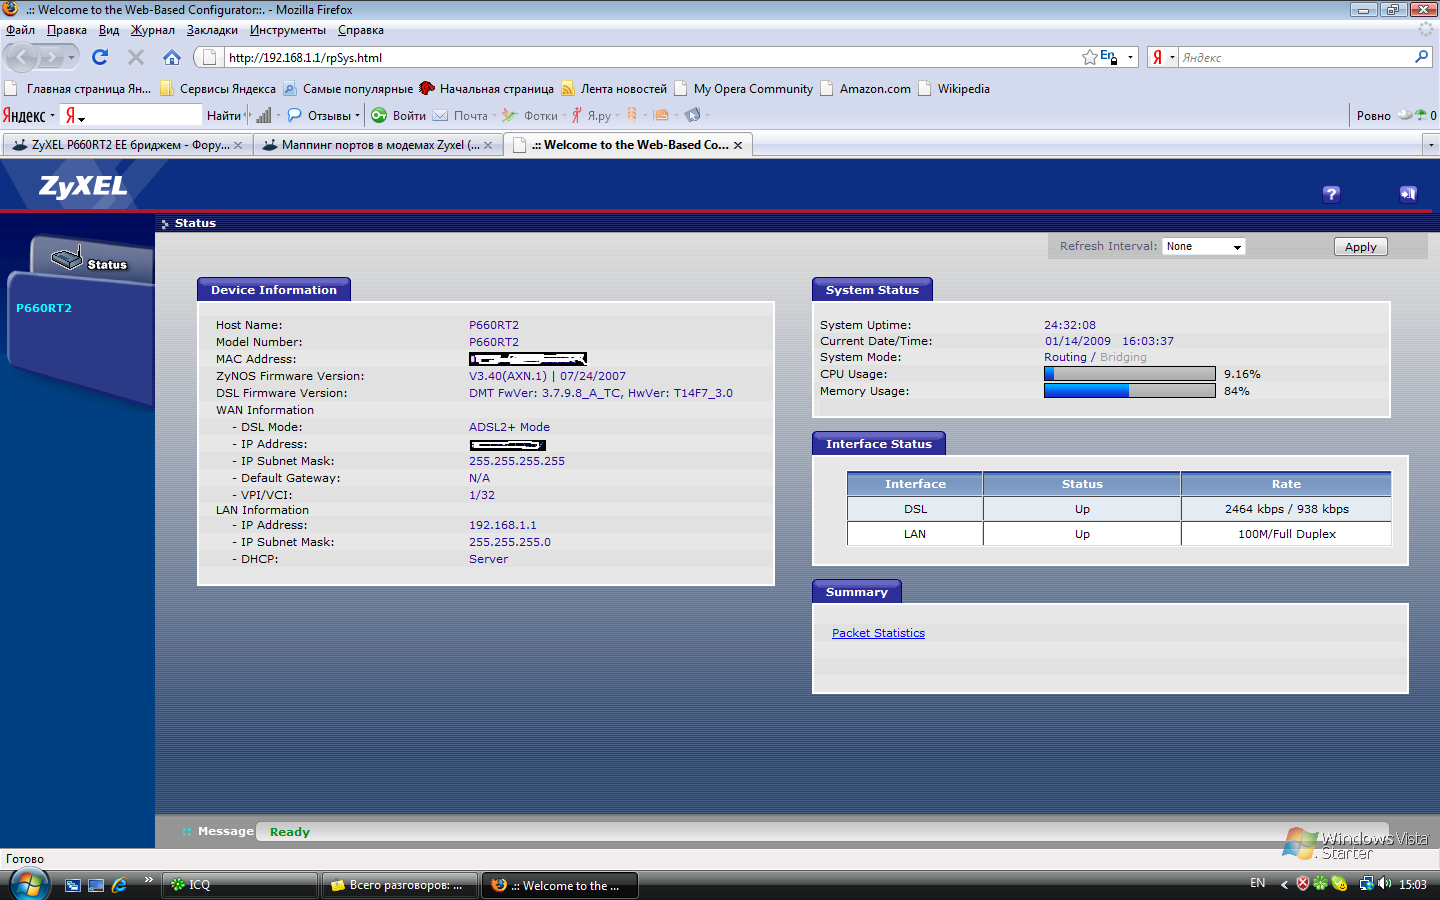
Task: Open the list all tabs dropdown arrow
Action: pos(1431,145)
